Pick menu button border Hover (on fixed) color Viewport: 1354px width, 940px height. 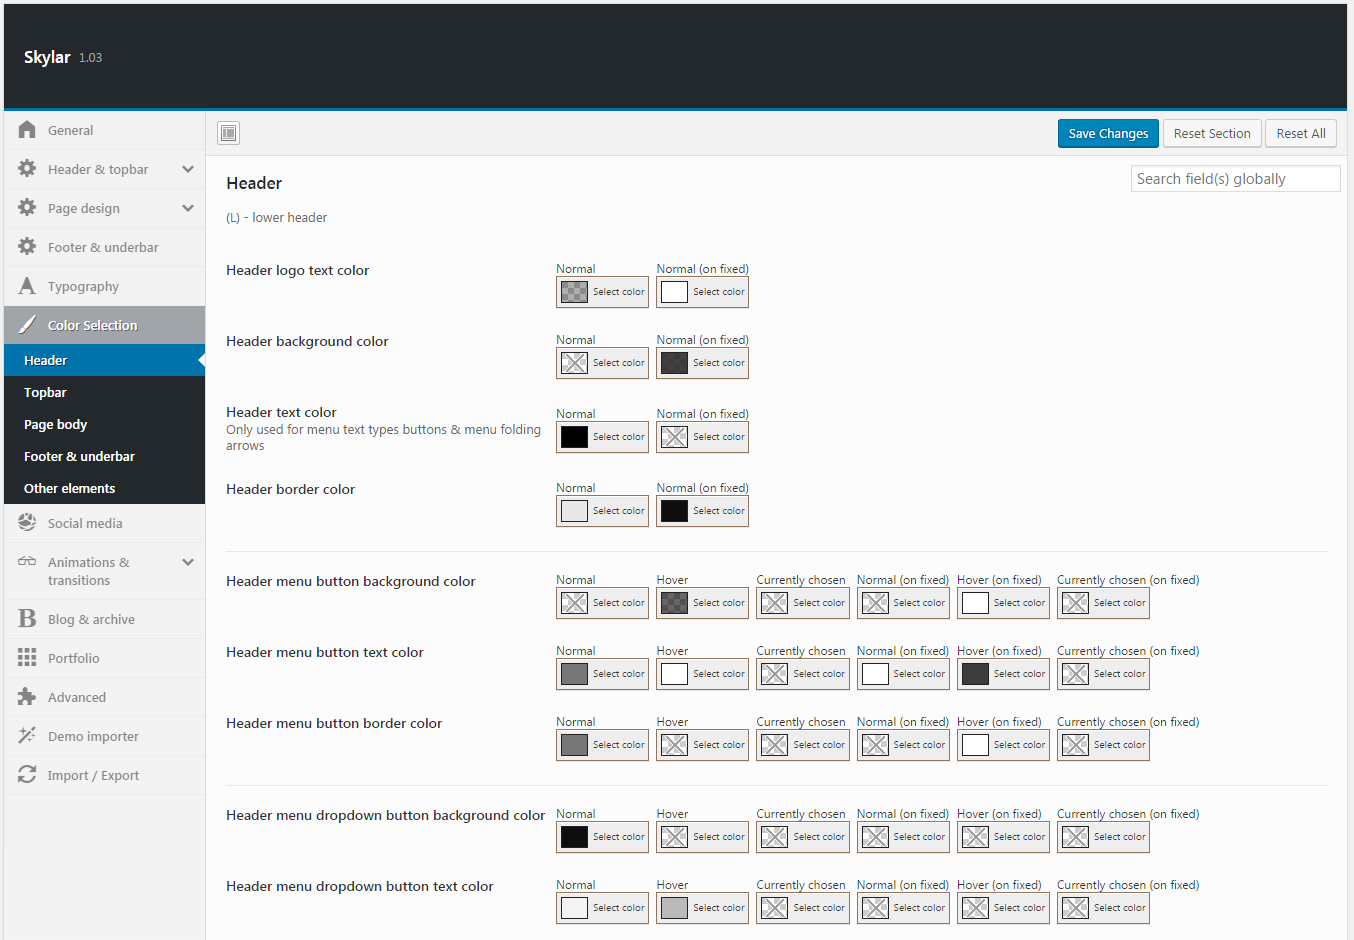(x=1003, y=745)
